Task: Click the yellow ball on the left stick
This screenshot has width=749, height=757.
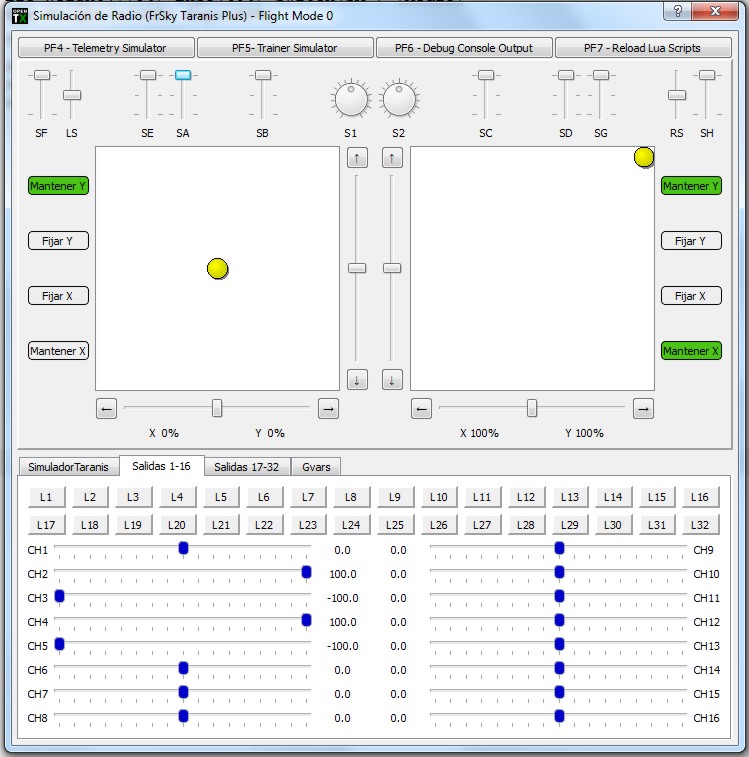Action: point(218,268)
